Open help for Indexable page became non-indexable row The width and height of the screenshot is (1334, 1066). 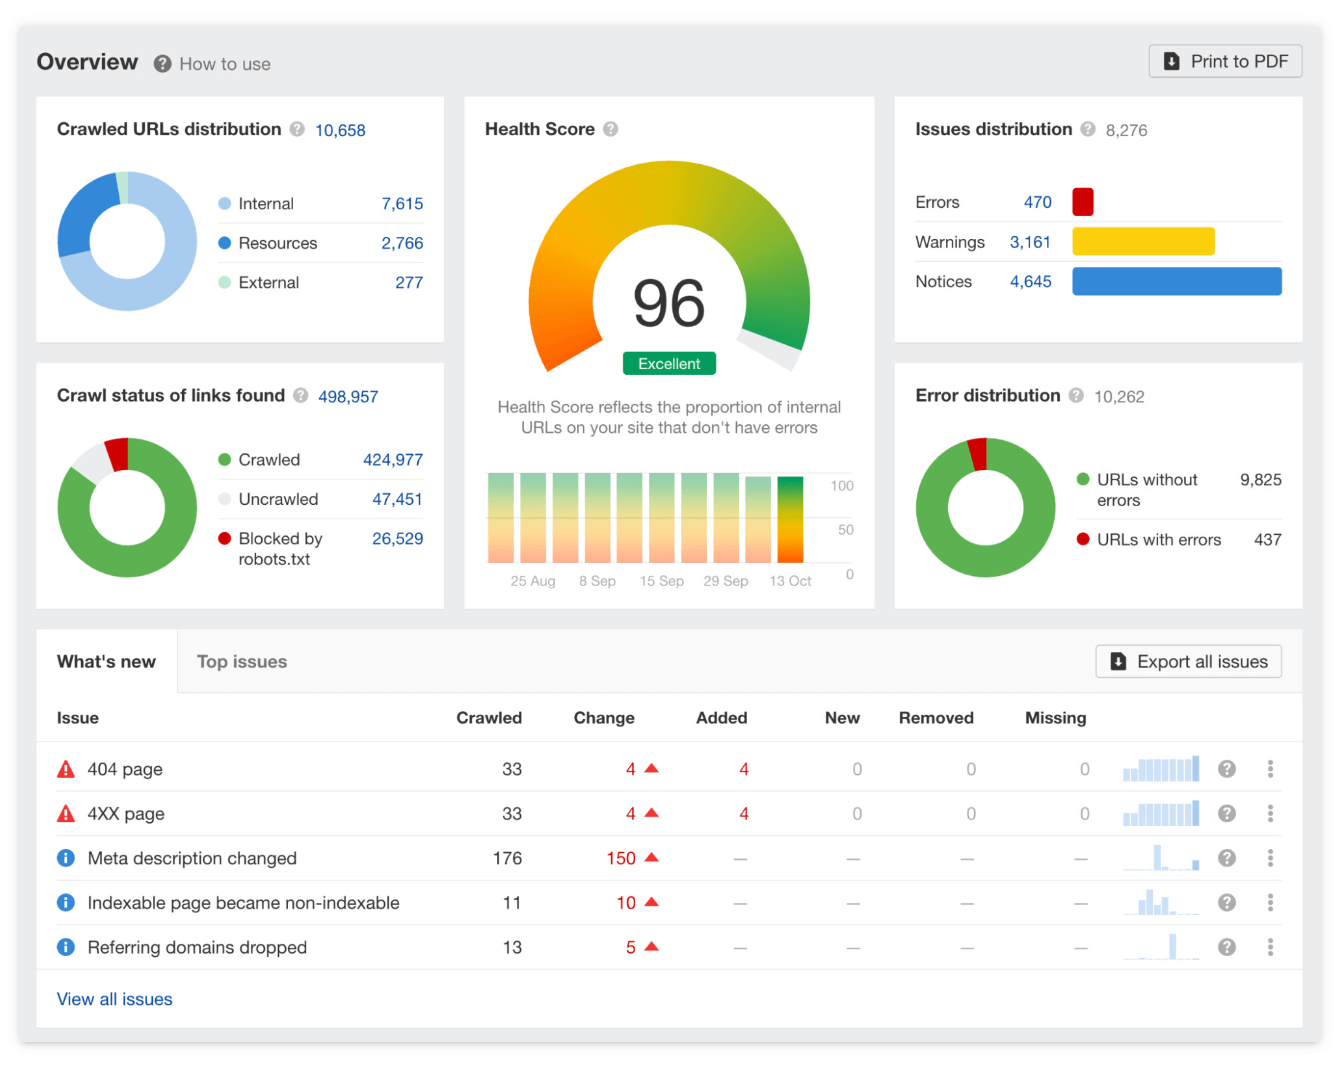click(x=1227, y=903)
